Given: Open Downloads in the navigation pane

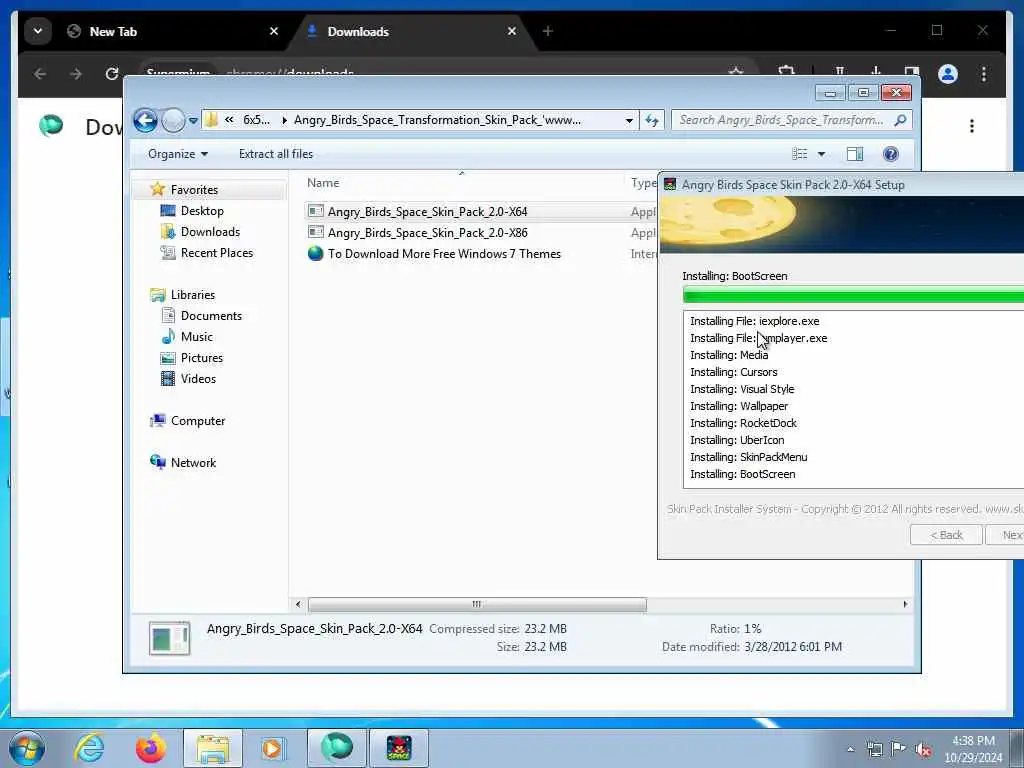Looking at the screenshot, I should [210, 232].
